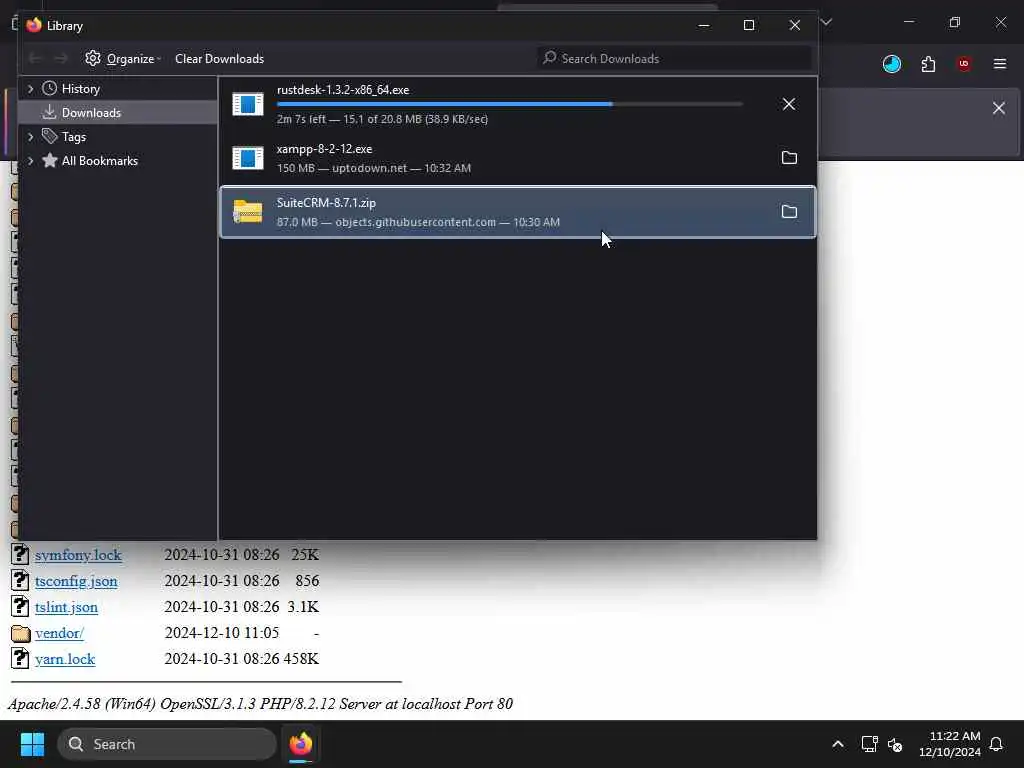Open the Windows Start menu
Image resolution: width=1024 pixels, height=768 pixels.
pos(32,744)
